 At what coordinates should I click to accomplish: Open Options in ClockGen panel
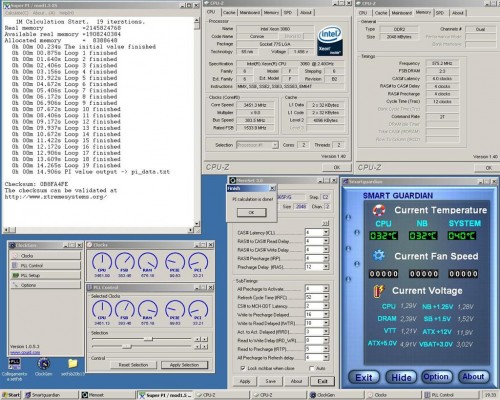[46, 285]
